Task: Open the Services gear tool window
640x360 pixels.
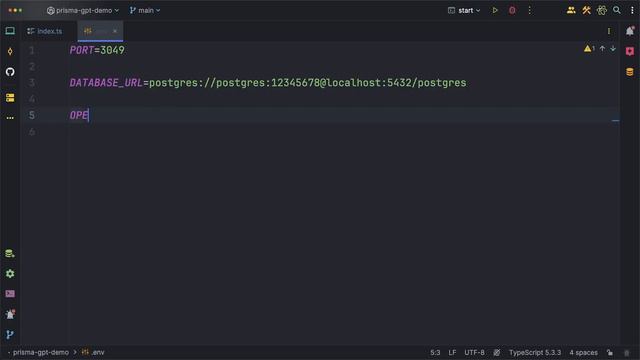Action: (10, 274)
